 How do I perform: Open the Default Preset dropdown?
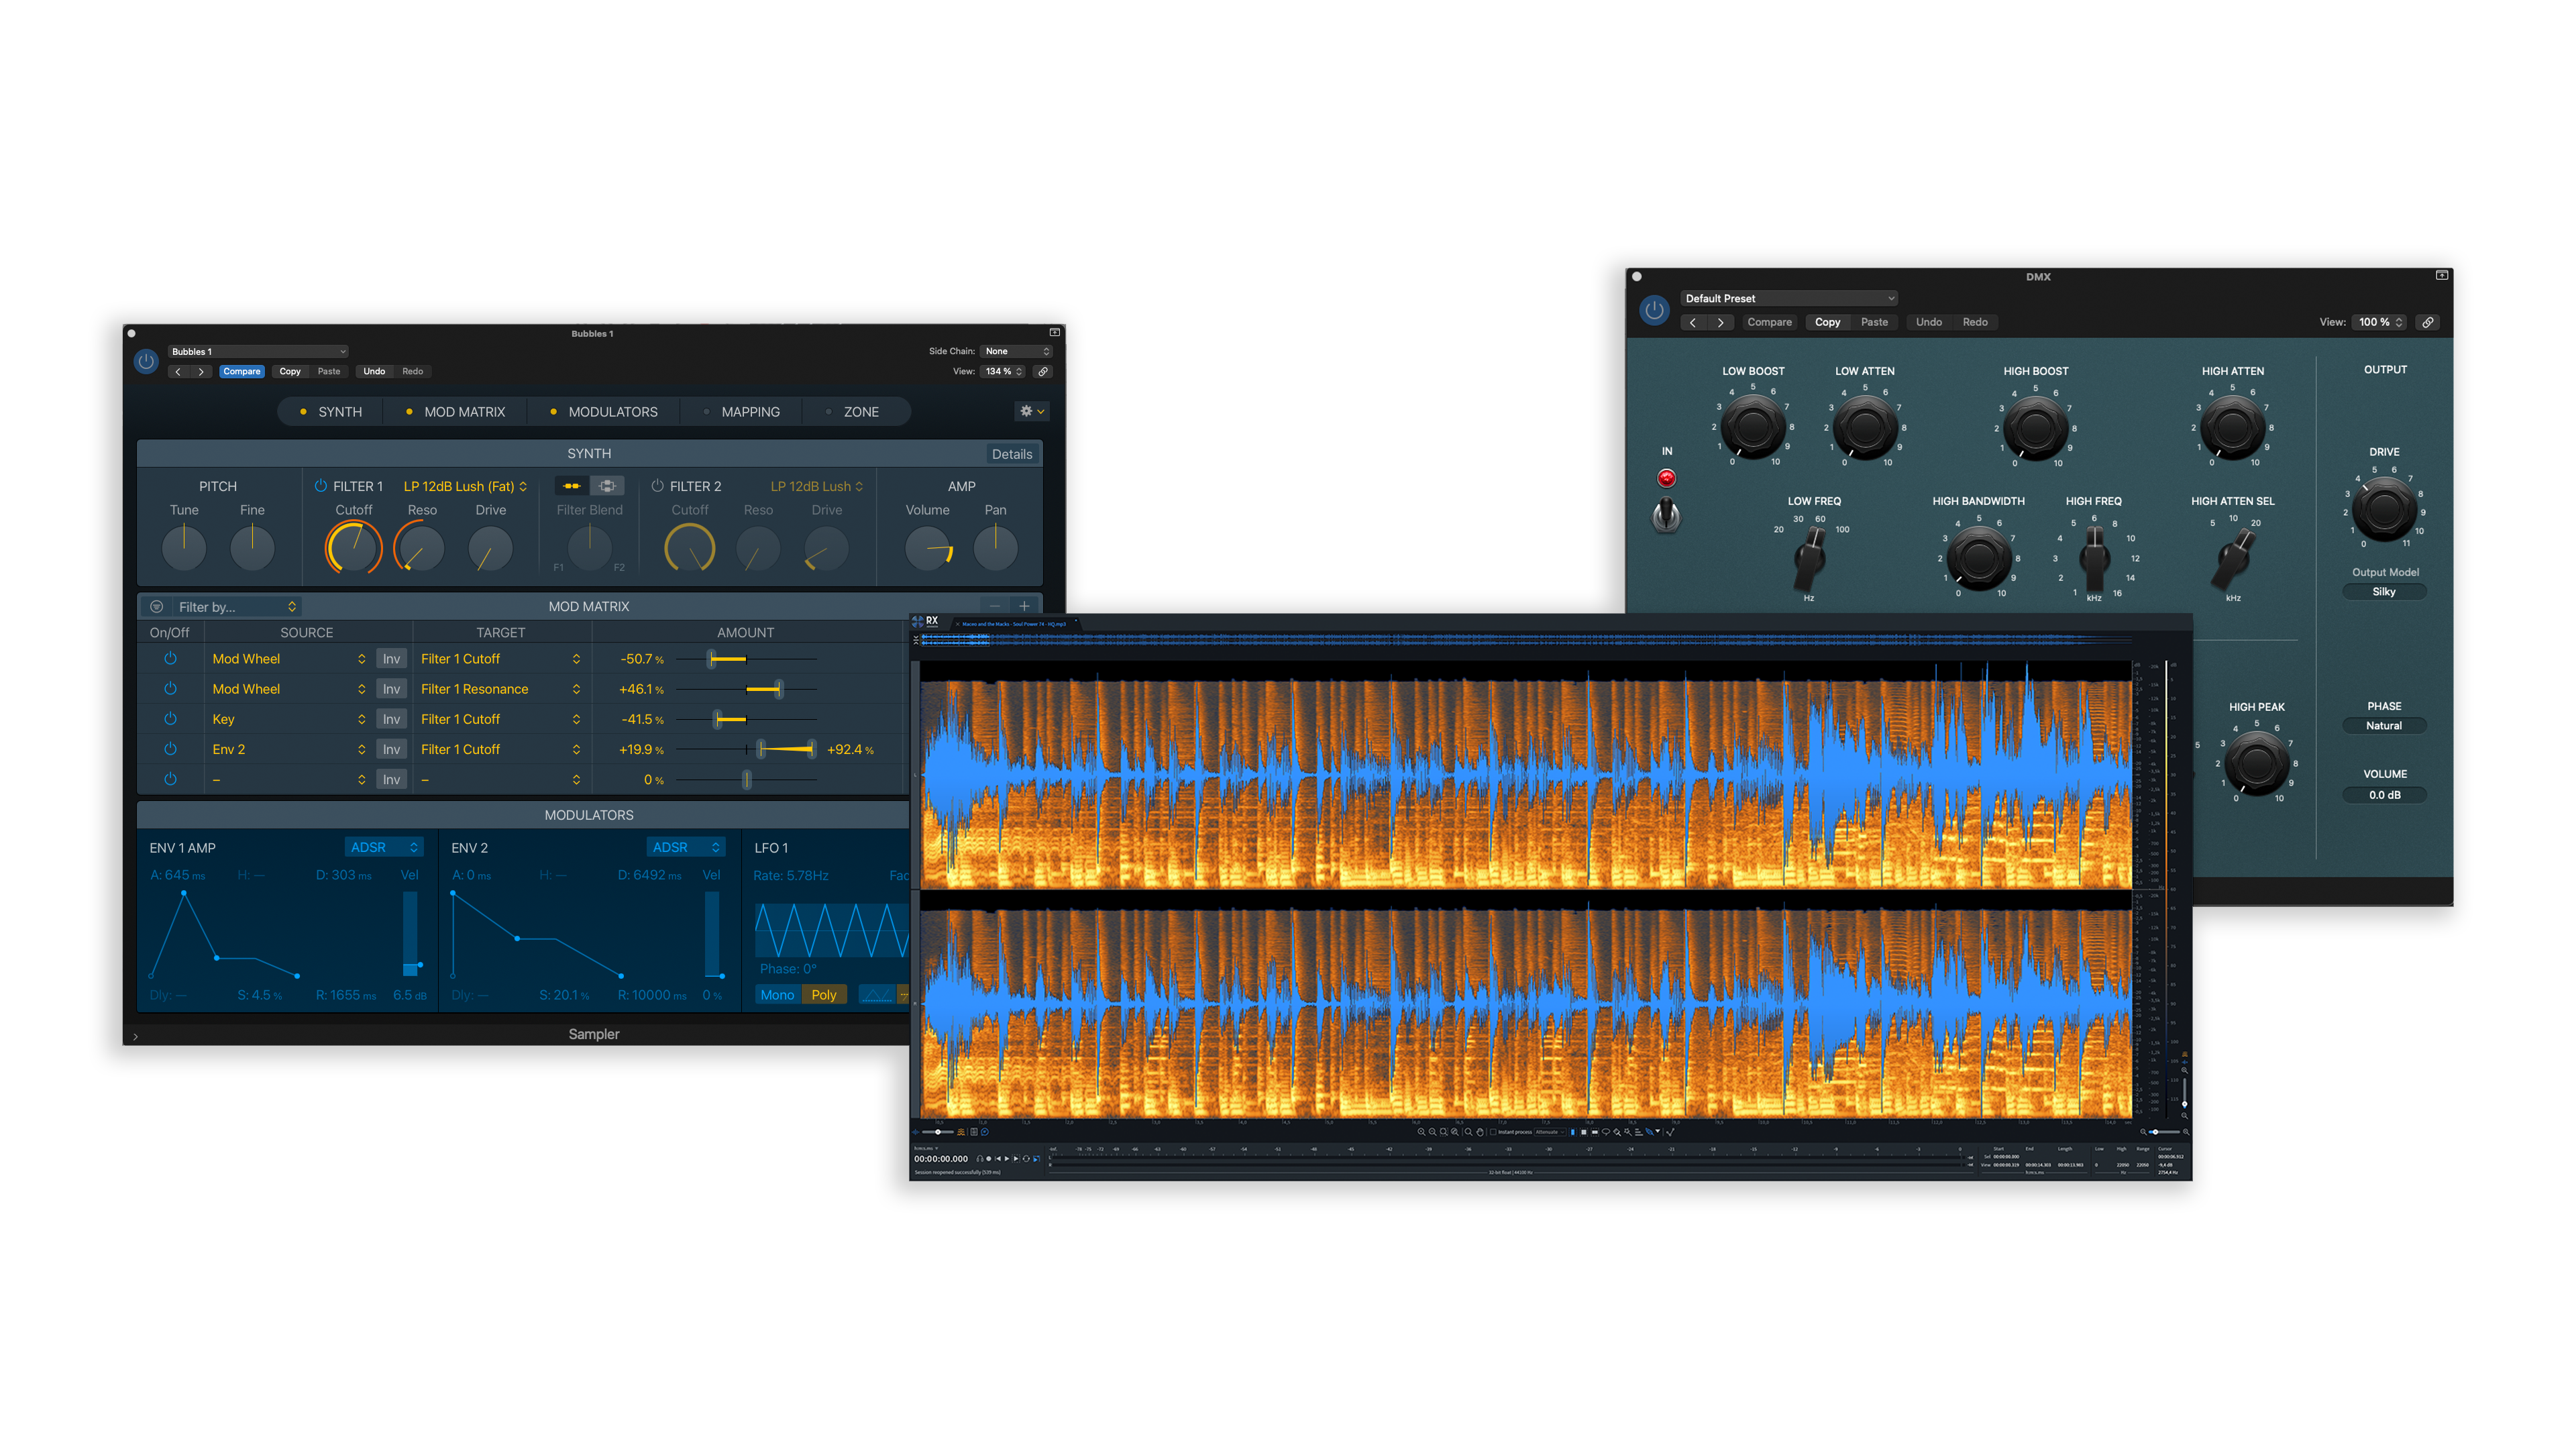point(1788,298)
